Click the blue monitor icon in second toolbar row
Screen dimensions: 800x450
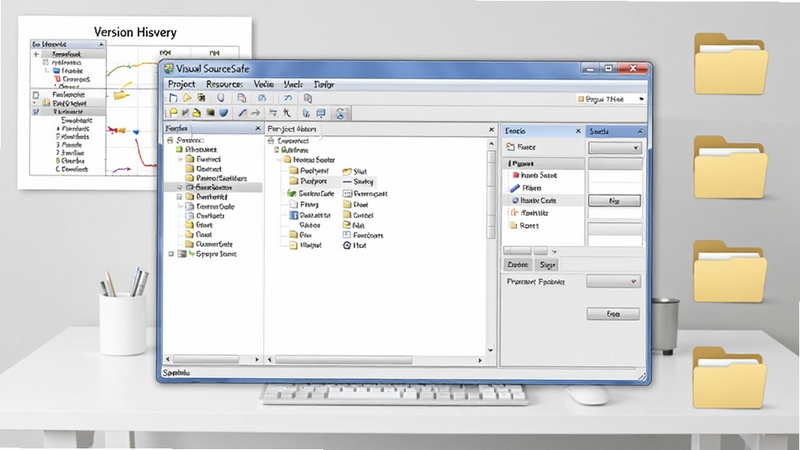(321, 113)
